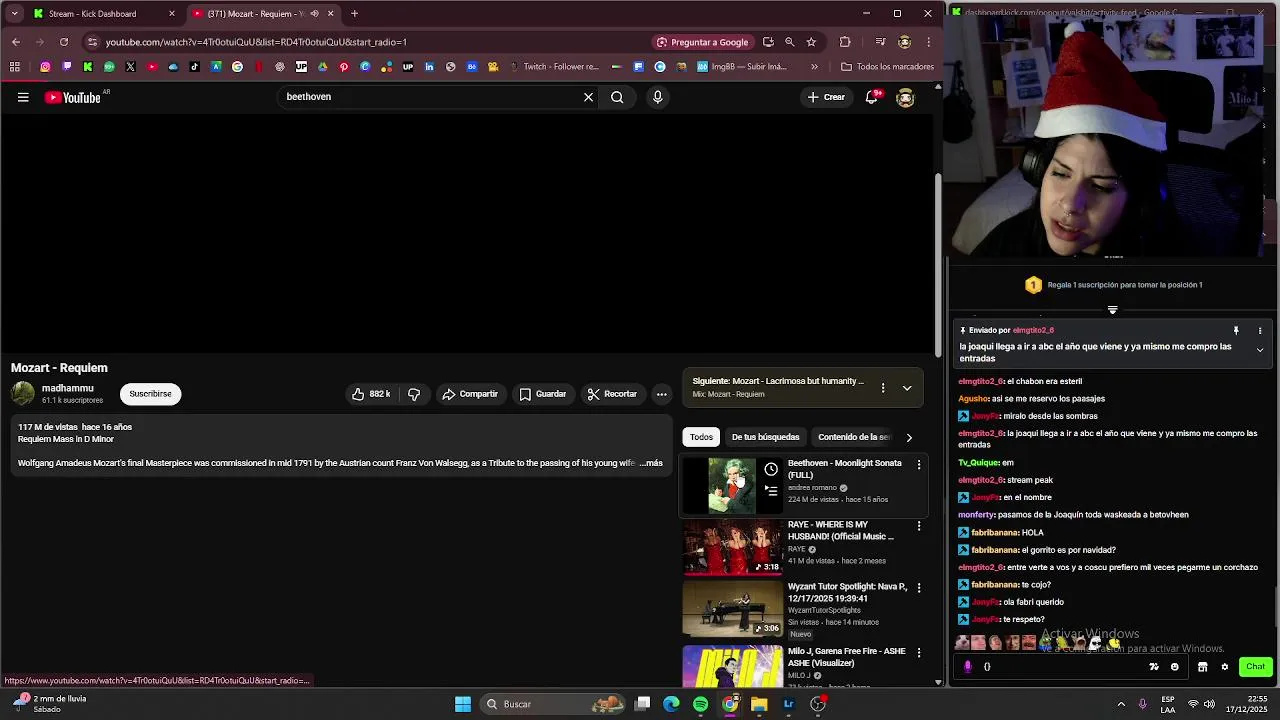Click in the YouTube search box
Screen dimensions: 1280x720
(430, 97)
